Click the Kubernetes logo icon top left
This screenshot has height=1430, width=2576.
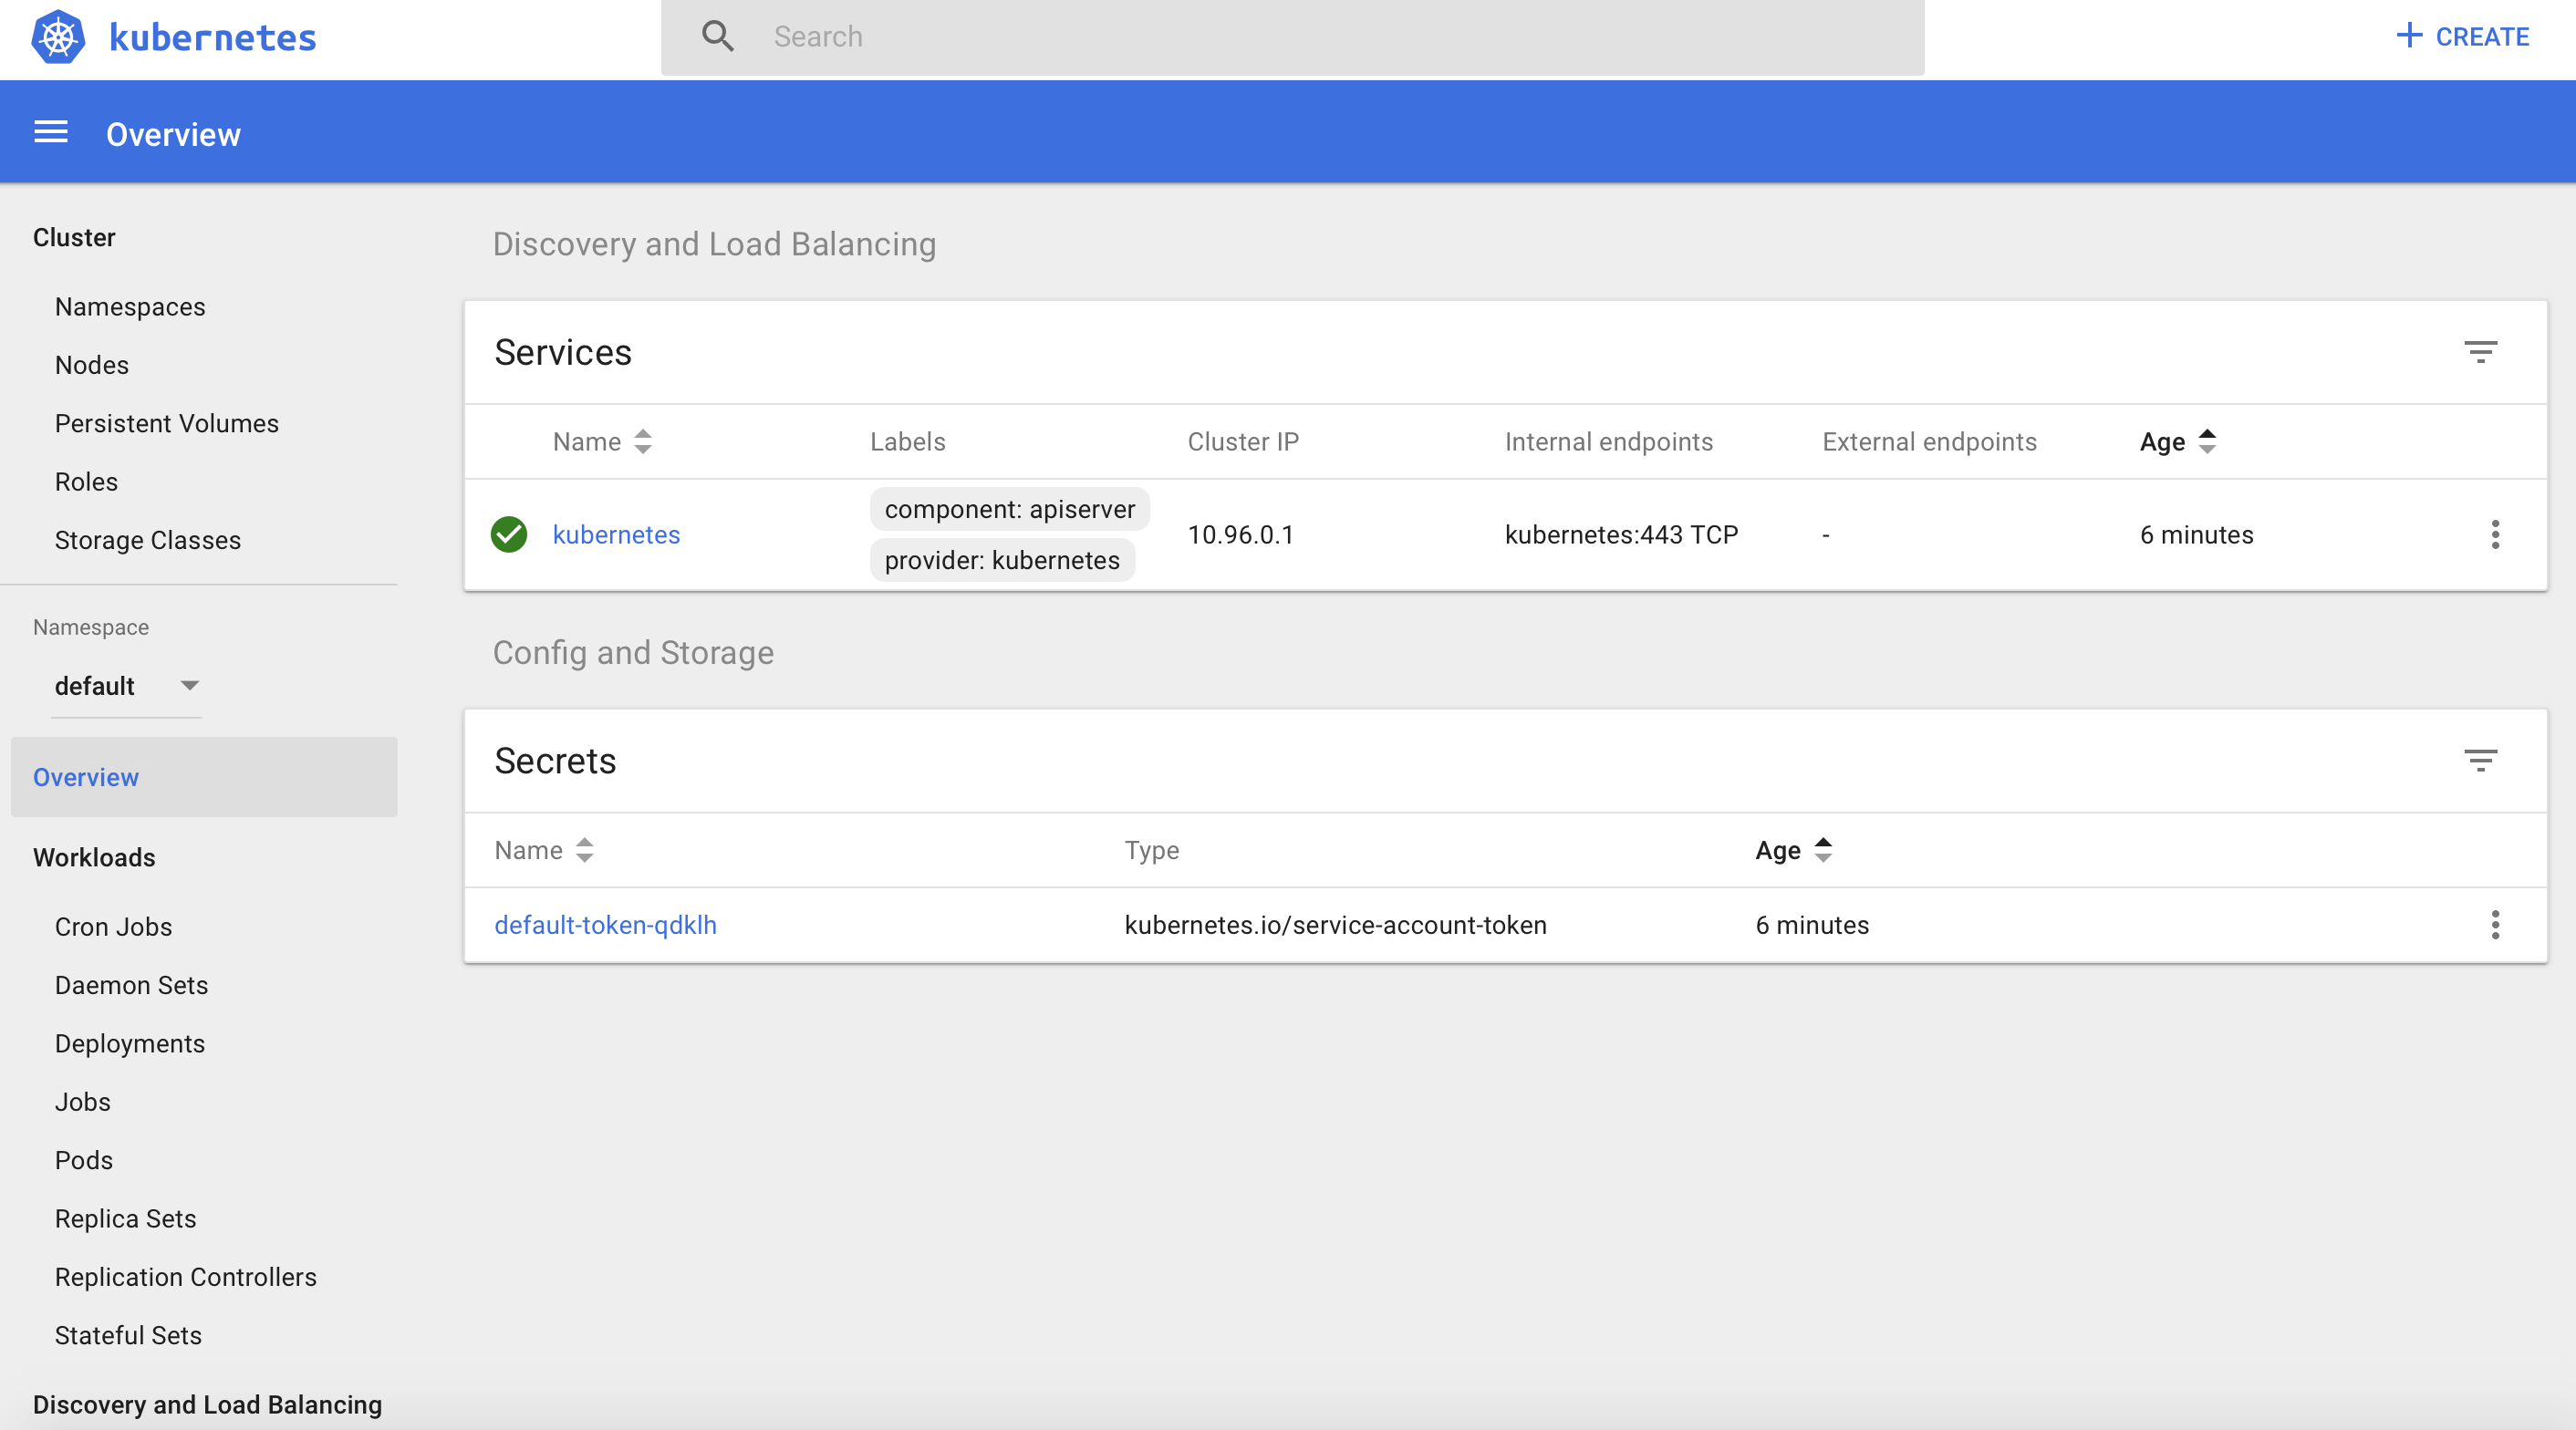point(60,36)
